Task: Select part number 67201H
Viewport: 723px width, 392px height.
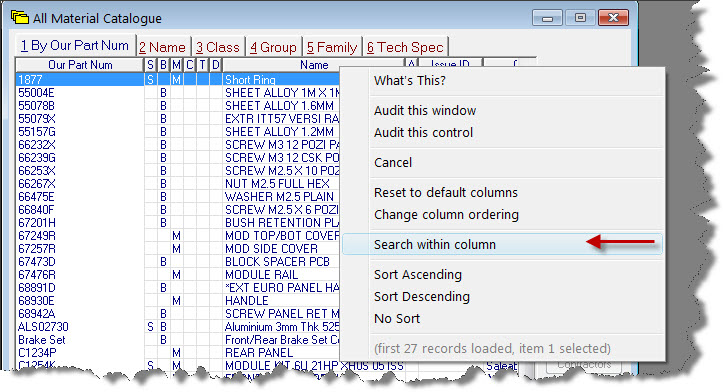Action: 37,223
